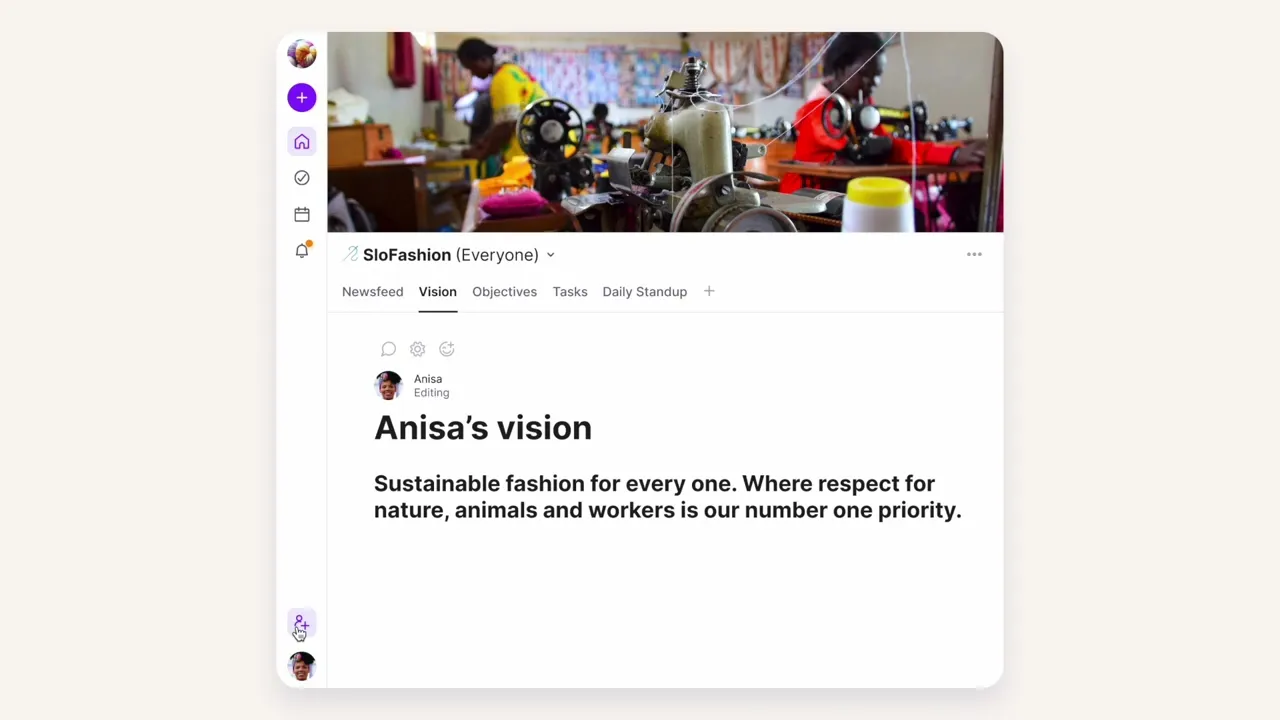The width and height of the screenshot is (1280, 720).
Task: Open the comment bubble icon above Anisa
Action: (x=388, y=349)
